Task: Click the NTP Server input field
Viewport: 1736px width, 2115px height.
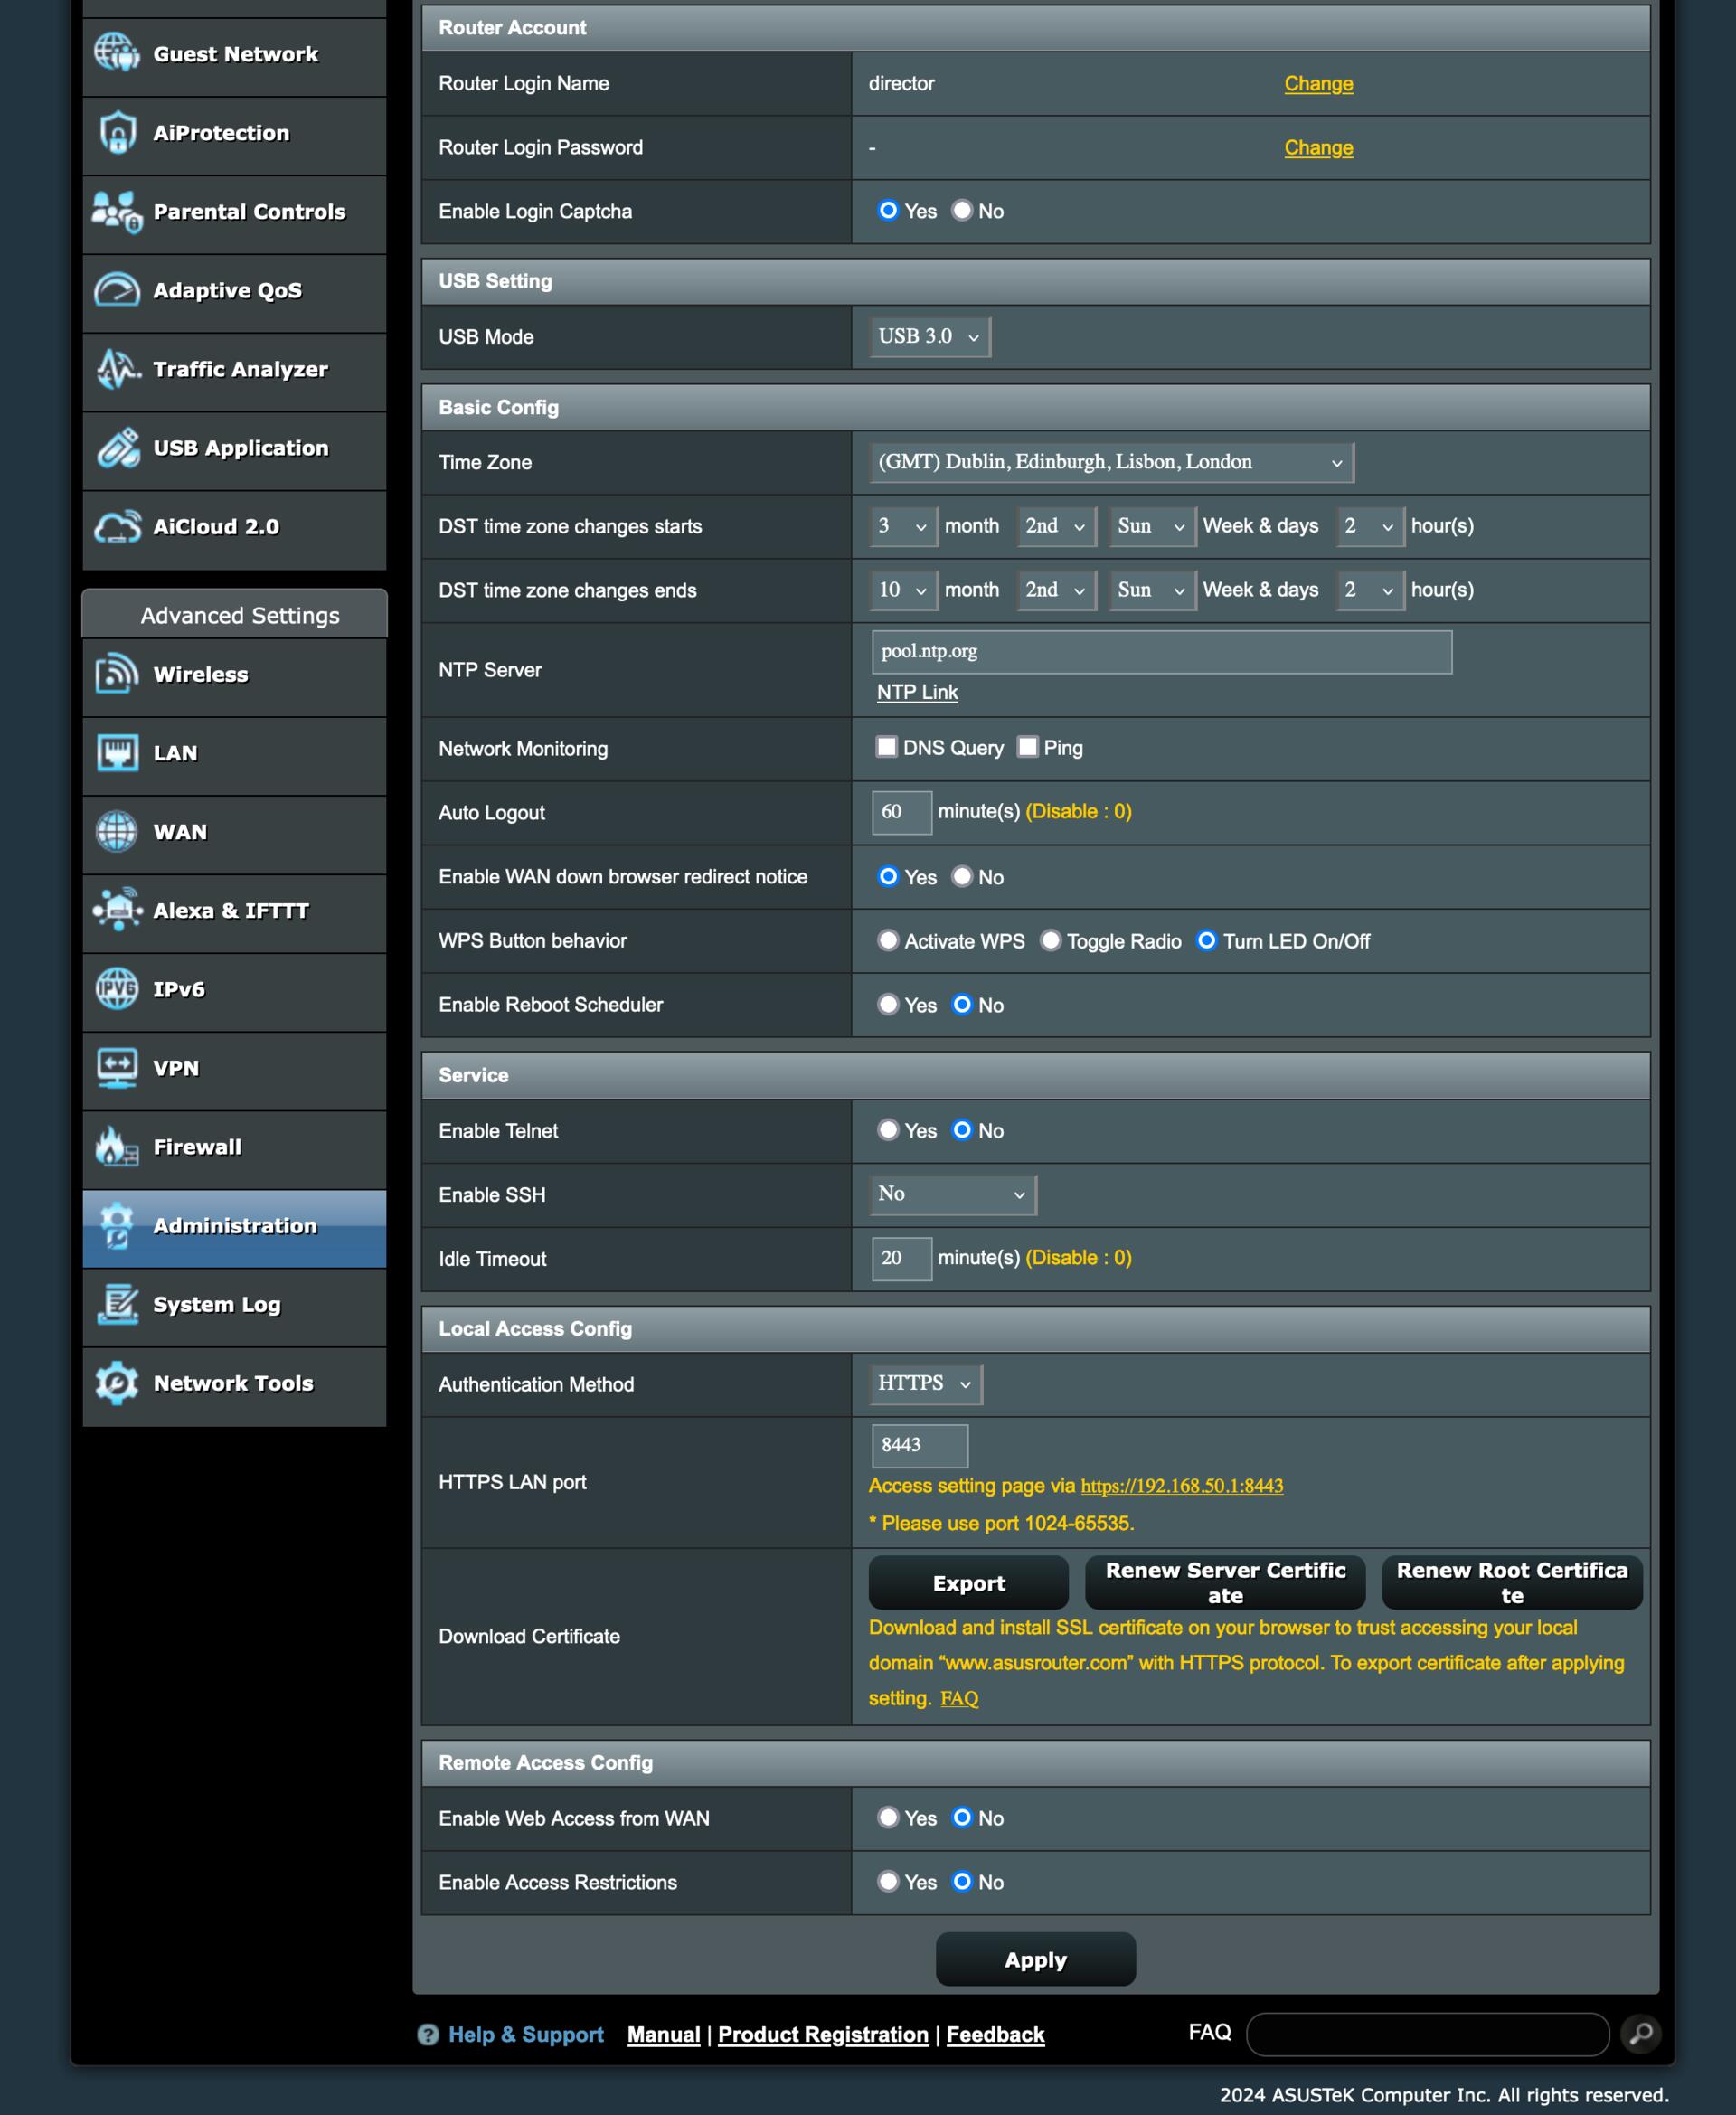Action: (x=1161, y=652)
